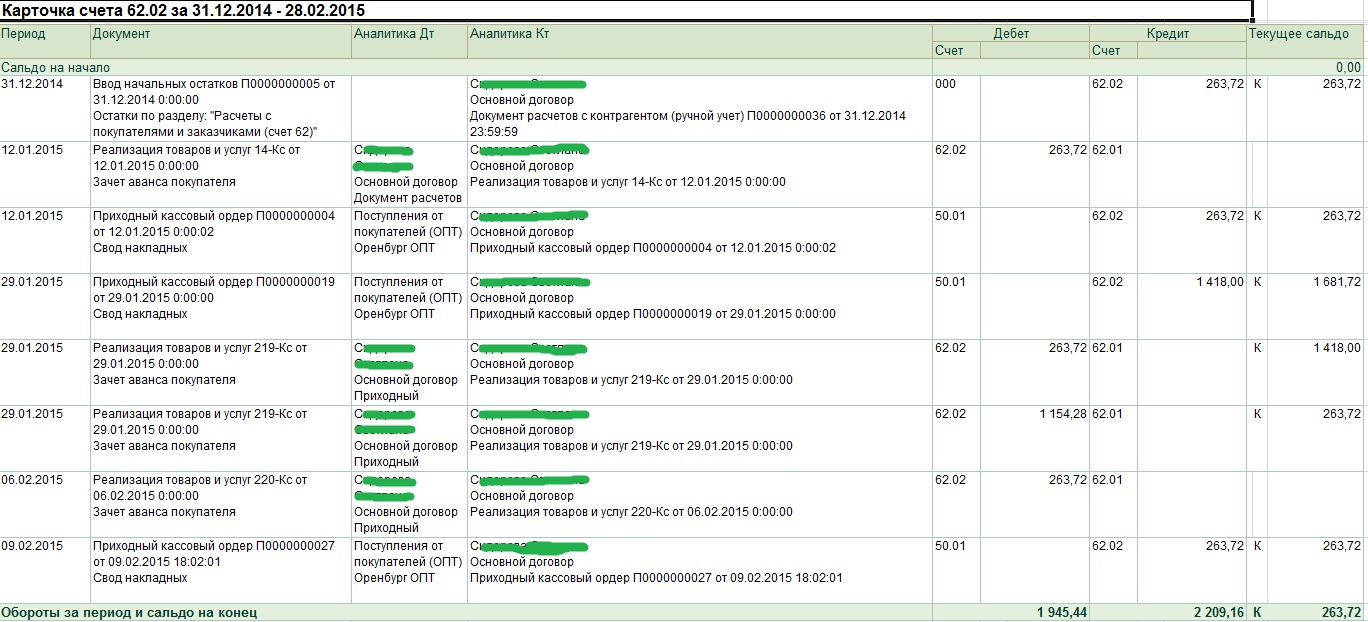This screenshot has width=1368, height=622.
Task: Select the "Аналитика Дт" column header
Action: point(409,41)
